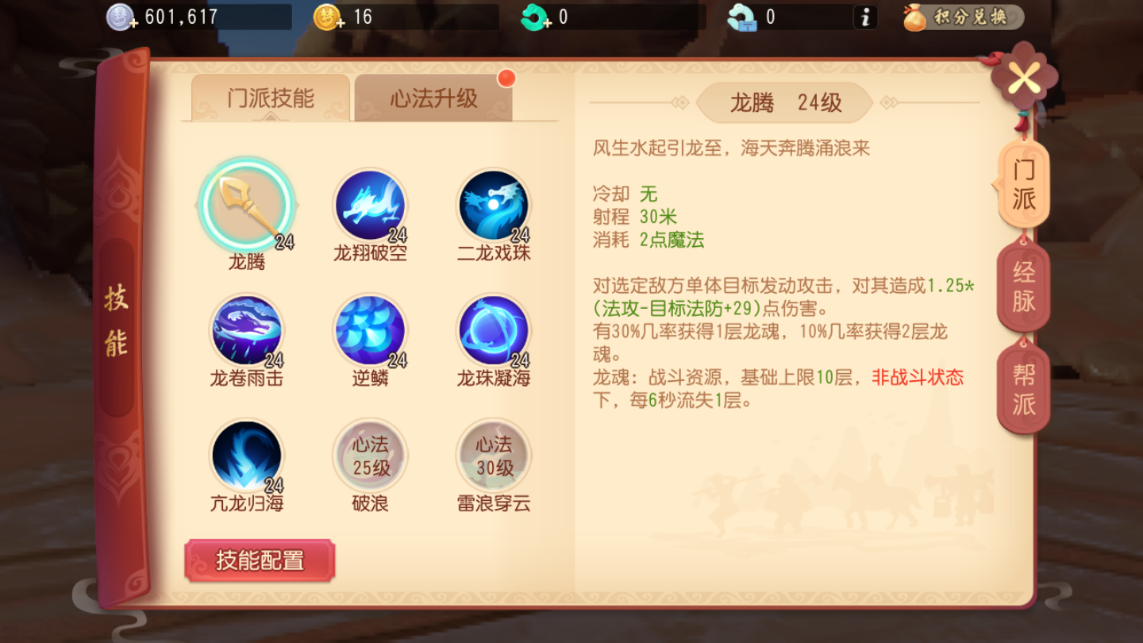This screenshot has width=1143, height=643.
Task: Select the 龙腾 skill icon
Action: pyautogui.click(x=246, y=205)
